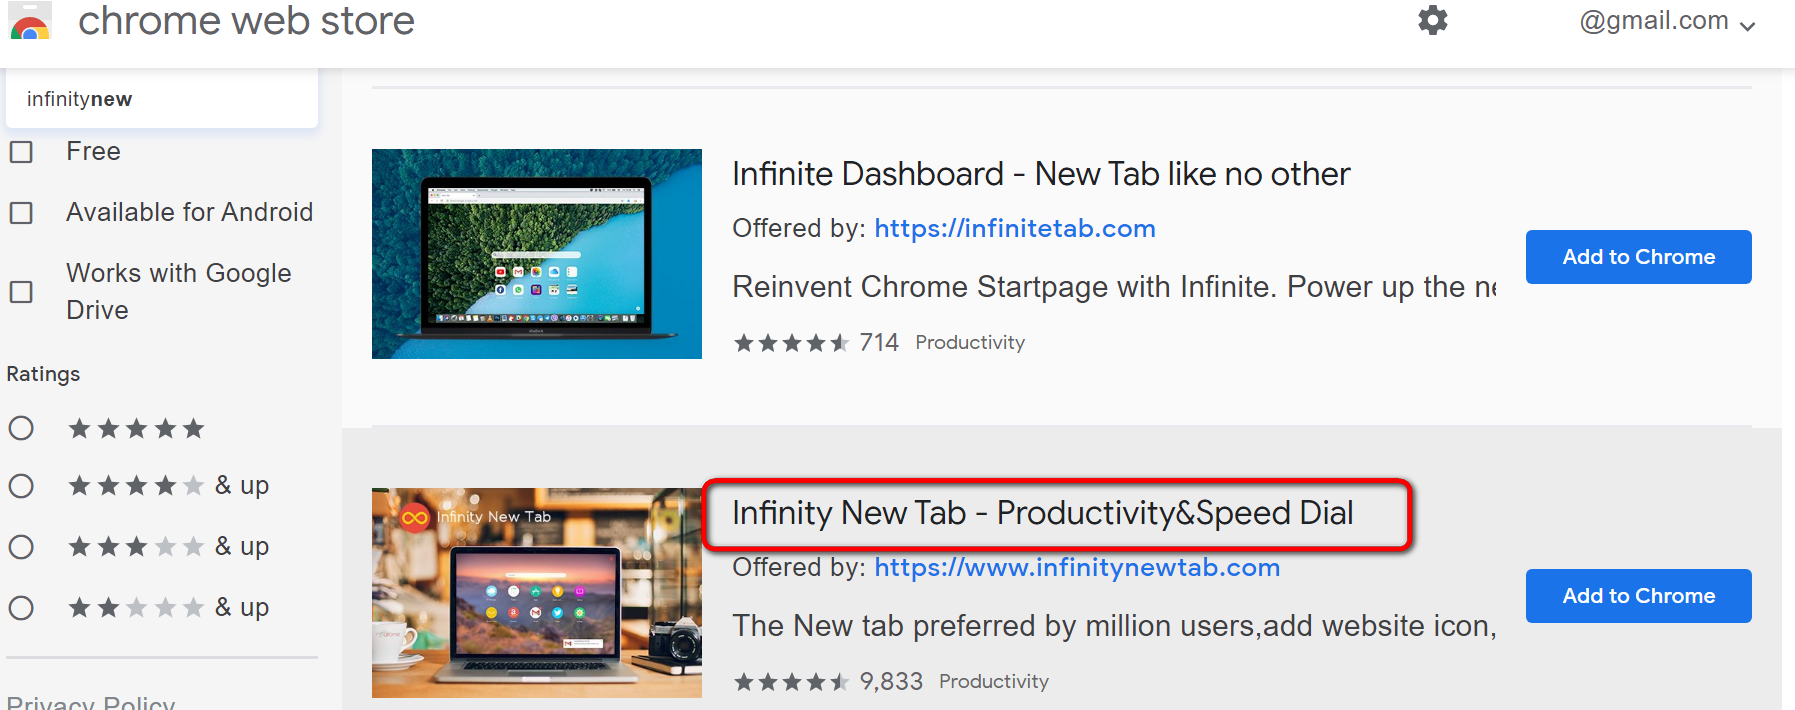Choose three stars & up rating filter

tap(21, 547)
